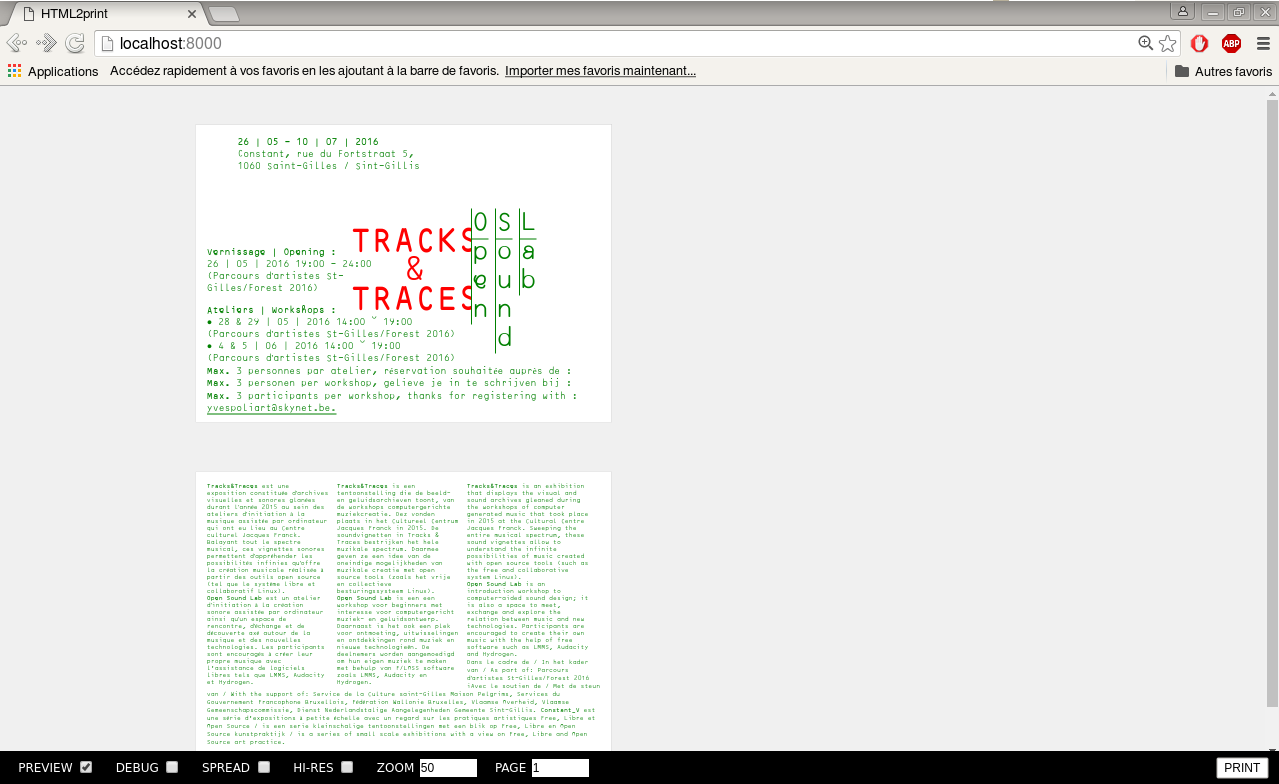Disable the PREVIEW checkbox
This screenshot has height=784, width=1279.
86,767
